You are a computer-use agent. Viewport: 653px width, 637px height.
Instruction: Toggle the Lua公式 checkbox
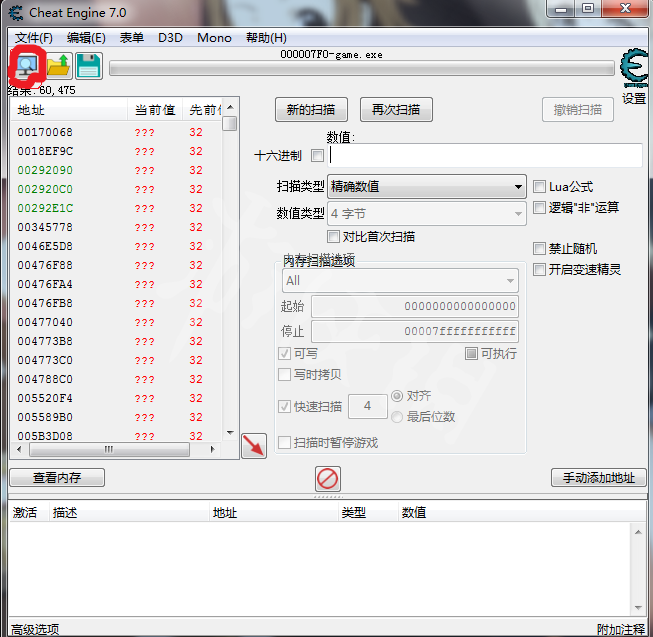(x=540, y=187)
